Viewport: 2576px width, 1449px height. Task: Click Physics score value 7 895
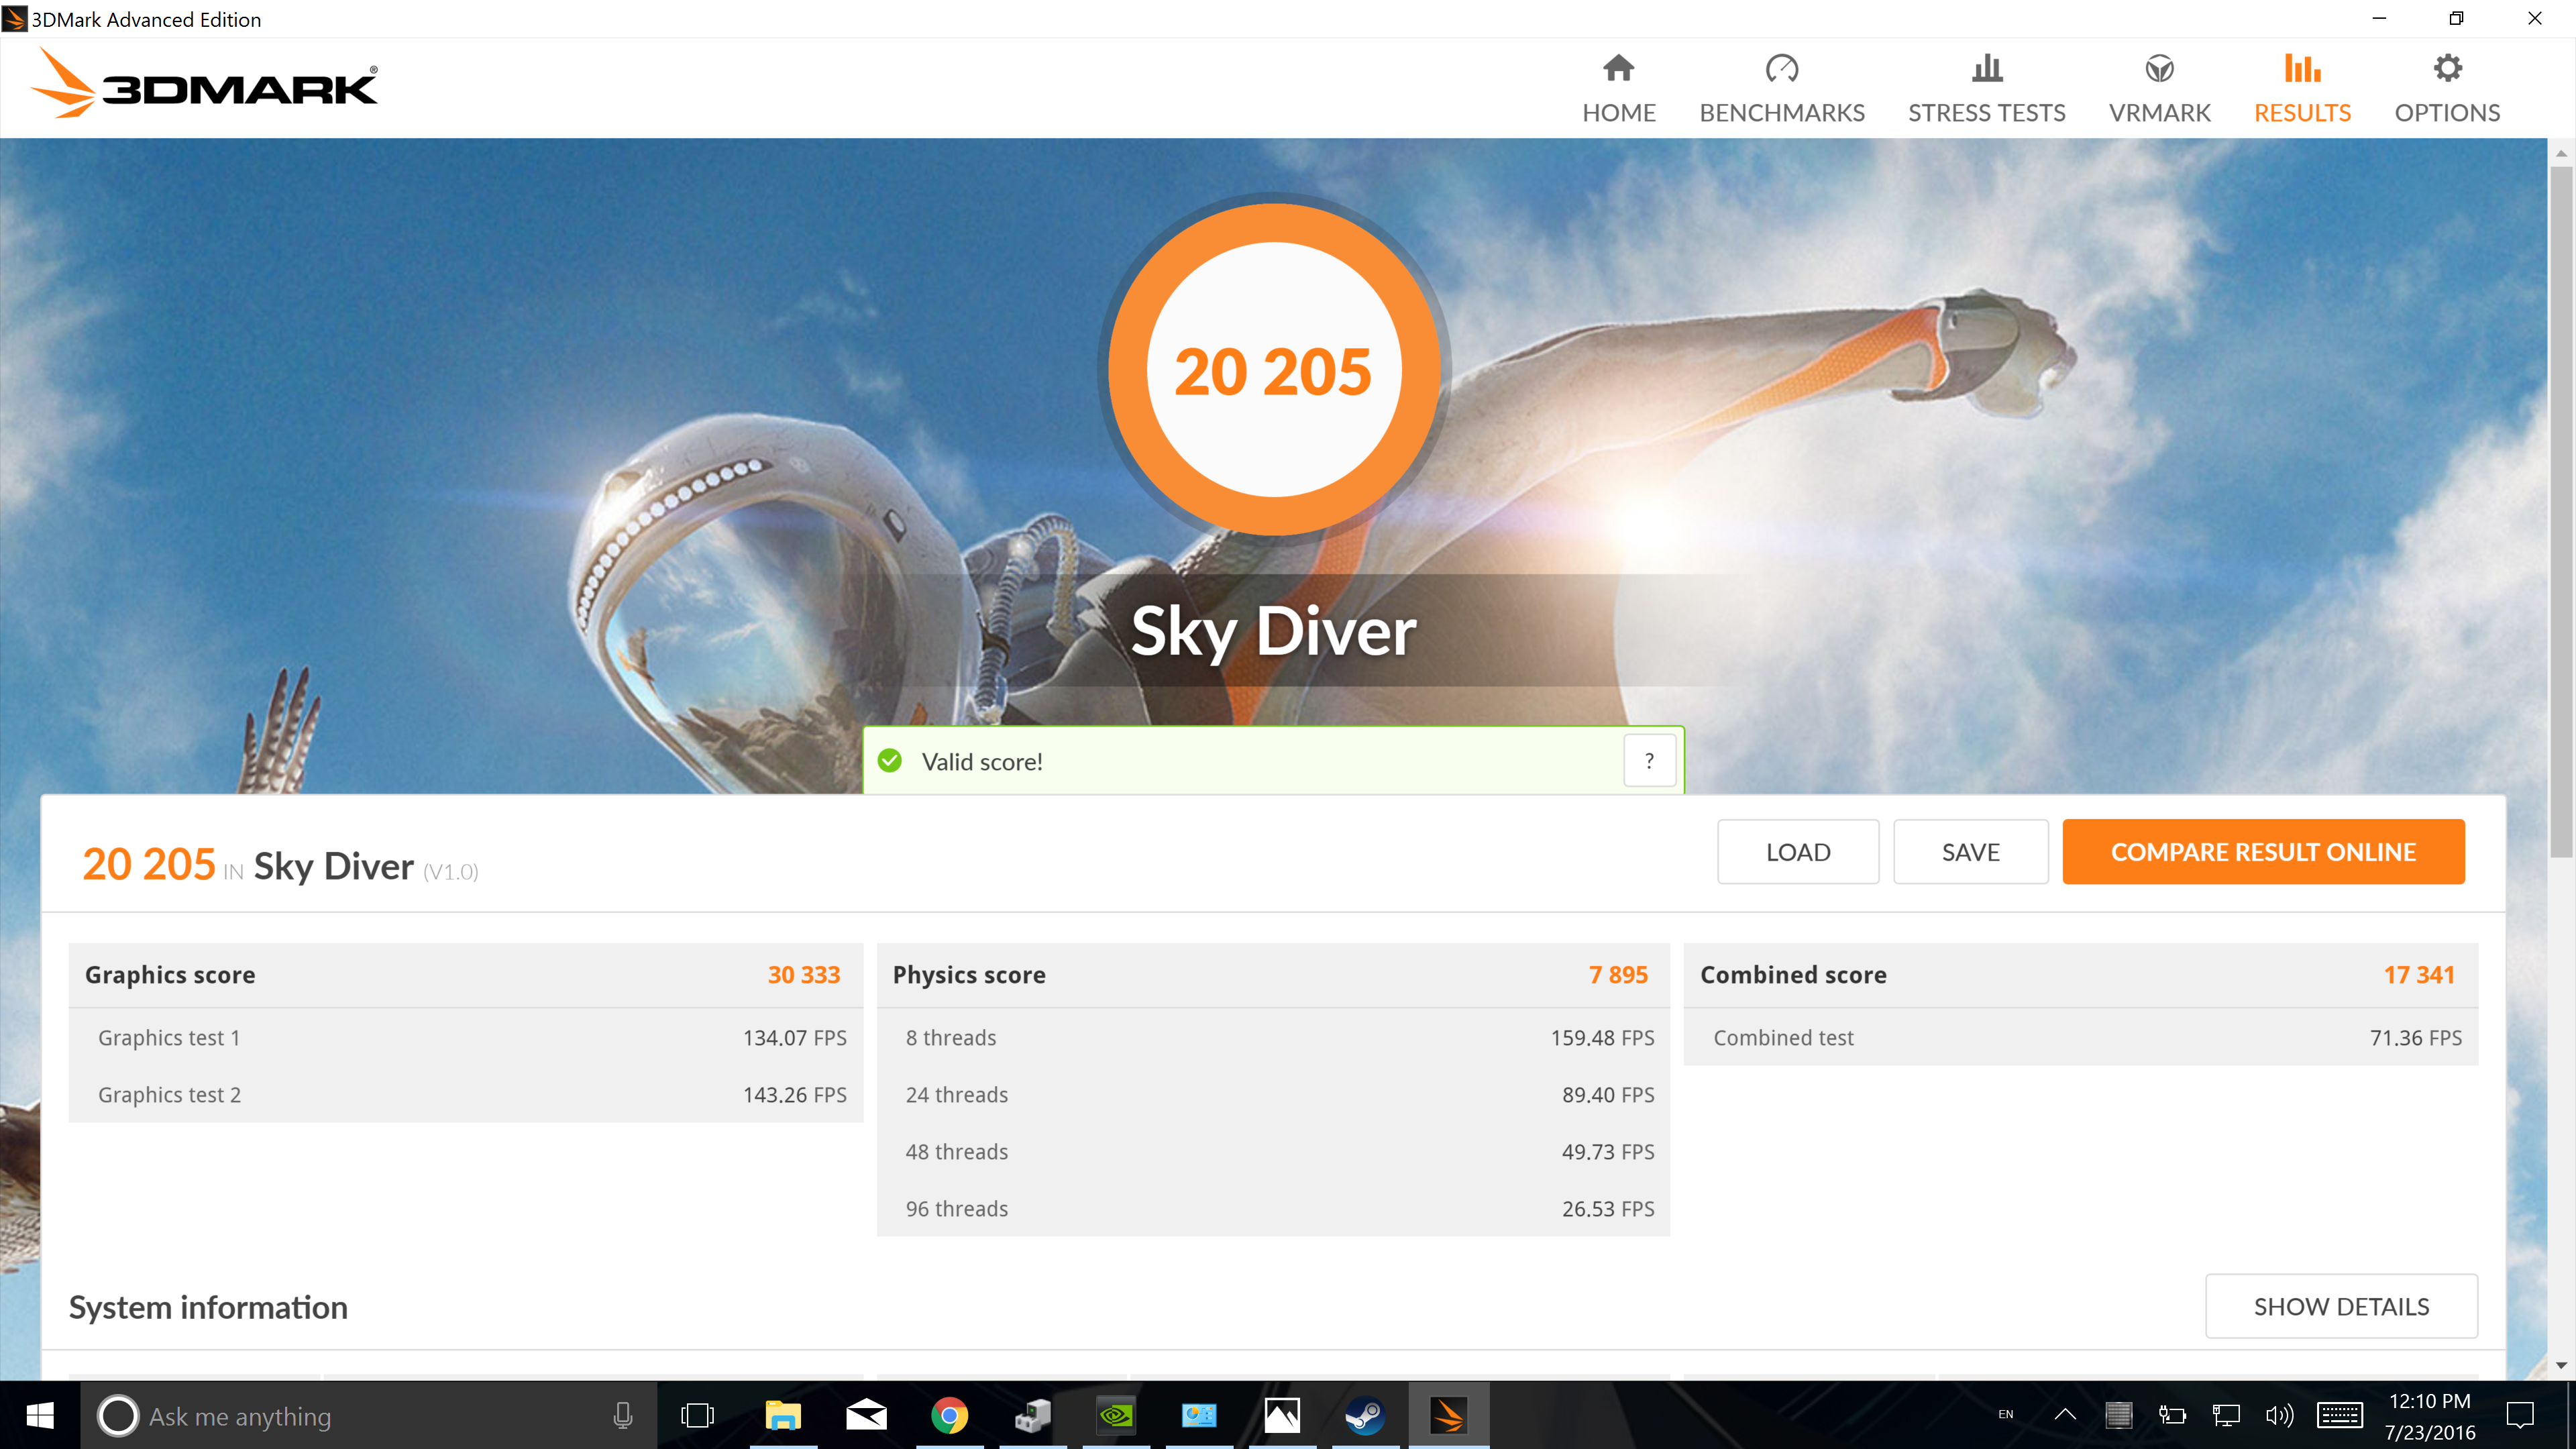coord(1618,974)
